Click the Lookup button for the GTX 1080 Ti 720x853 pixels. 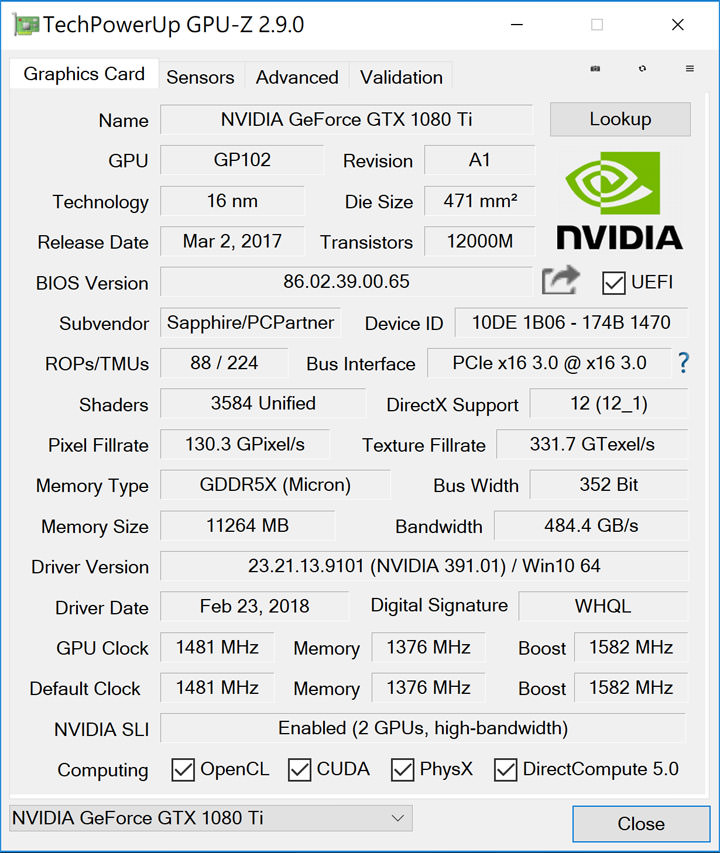pos(620,119)
